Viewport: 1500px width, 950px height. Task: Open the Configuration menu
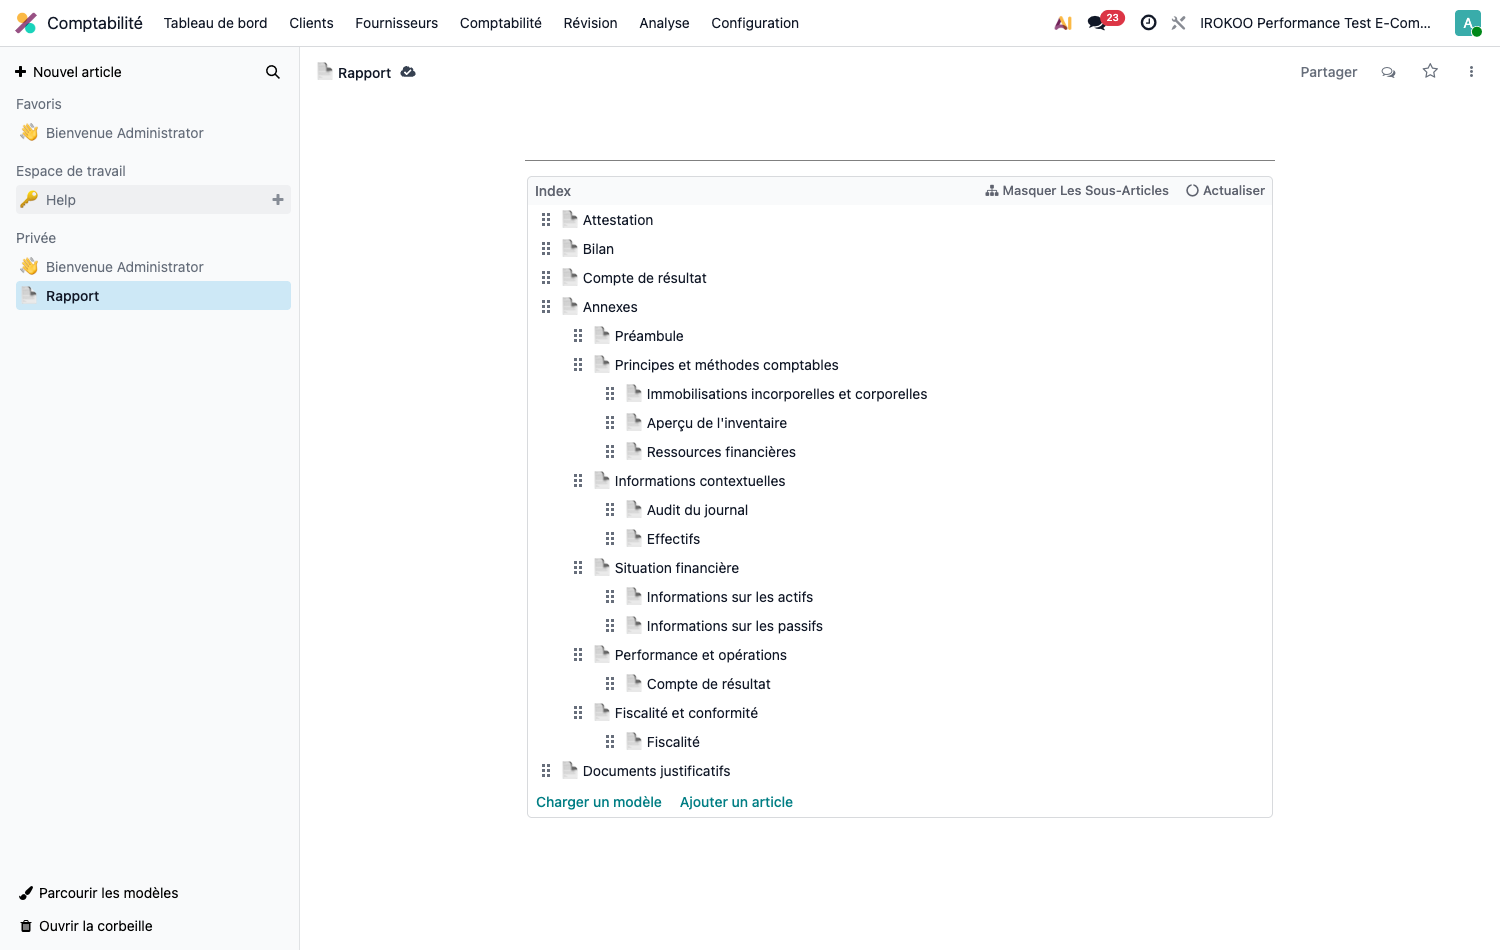tap(755, 23)
